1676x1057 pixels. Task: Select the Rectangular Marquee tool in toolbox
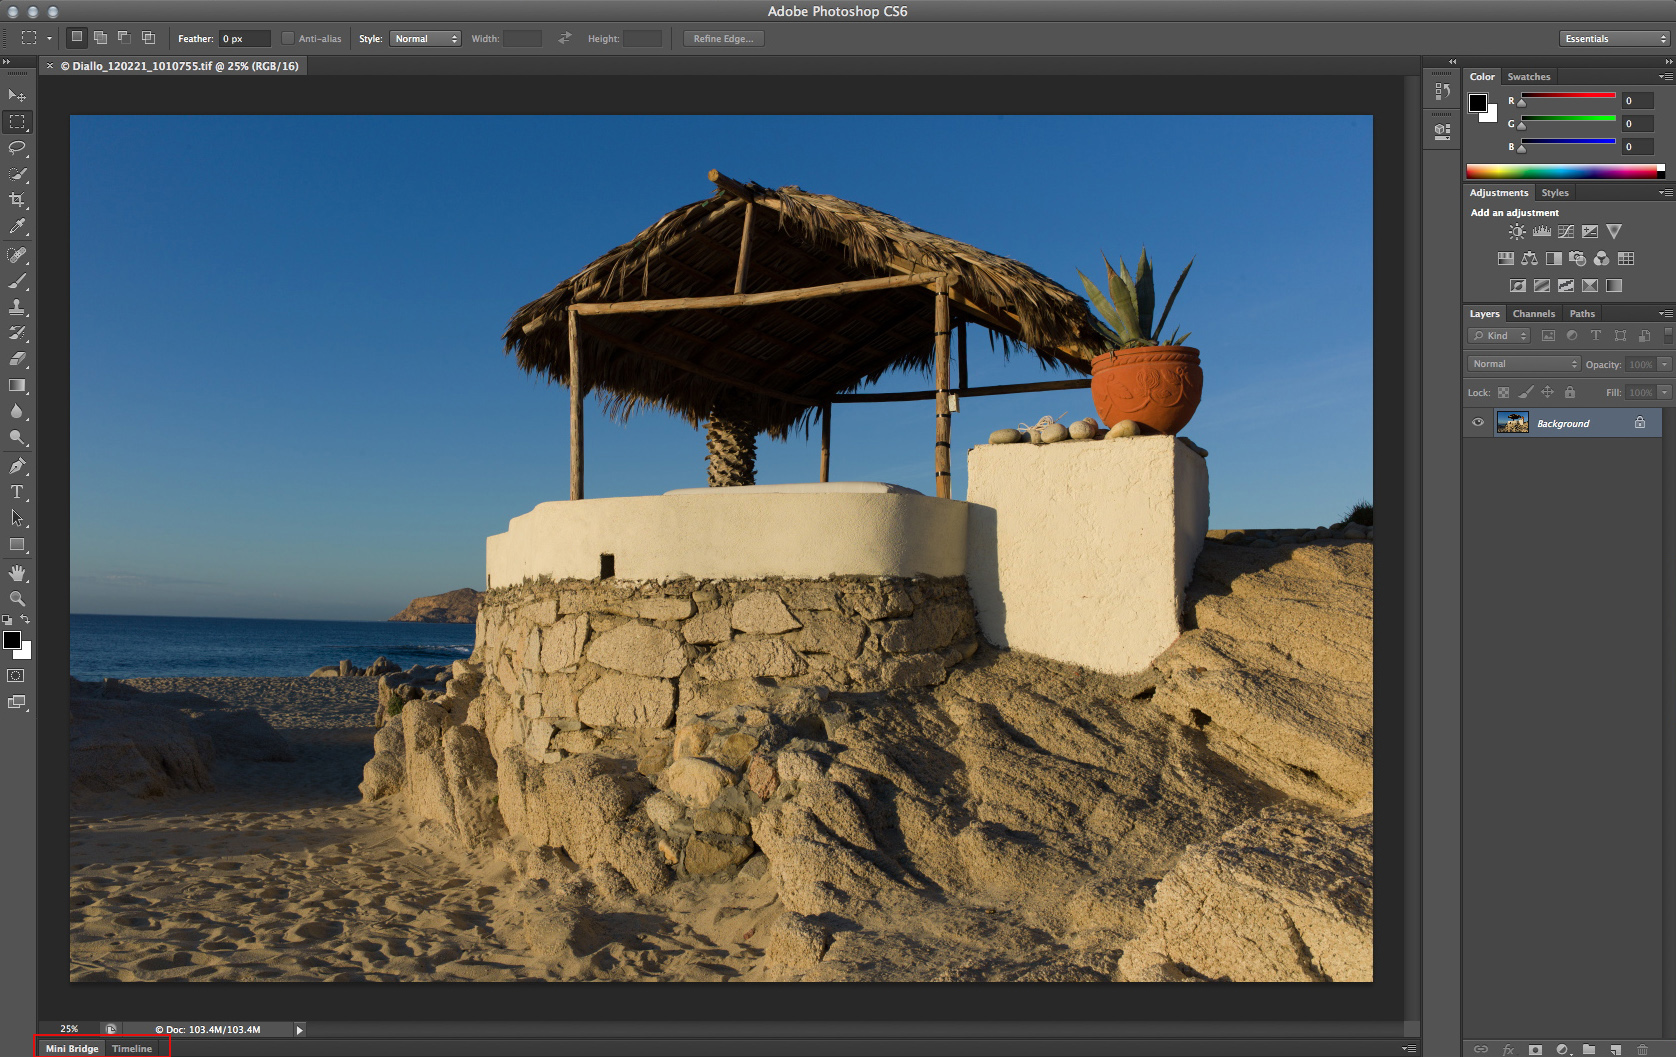tap(17, 122)
